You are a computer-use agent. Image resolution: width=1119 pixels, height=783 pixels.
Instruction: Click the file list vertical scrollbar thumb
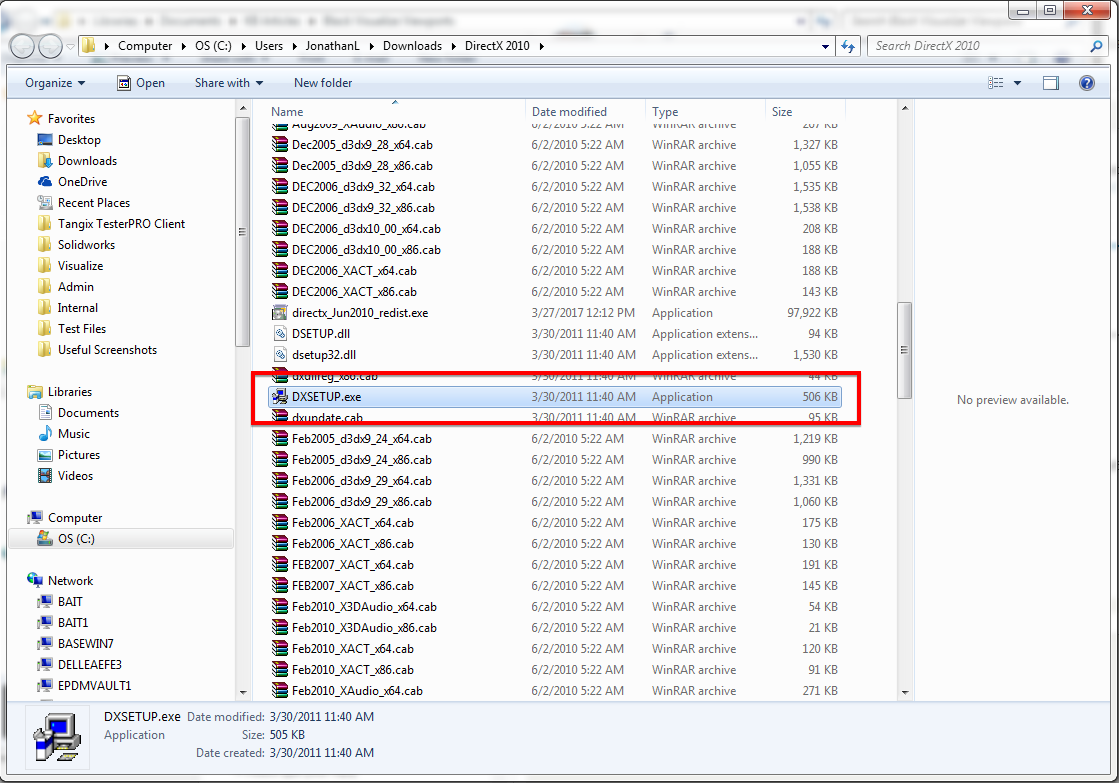pyautogui.click(x=905, y=350)
